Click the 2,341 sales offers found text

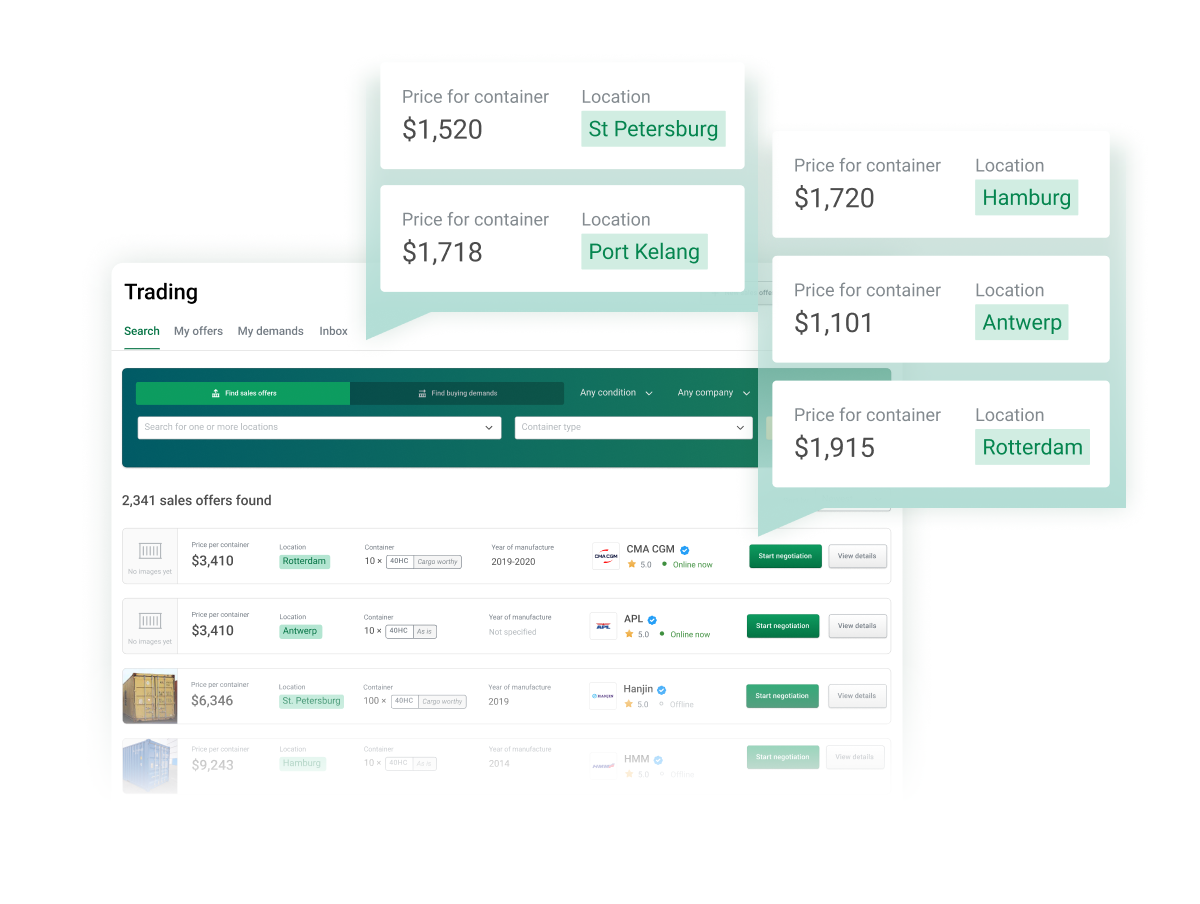point(196,501)
